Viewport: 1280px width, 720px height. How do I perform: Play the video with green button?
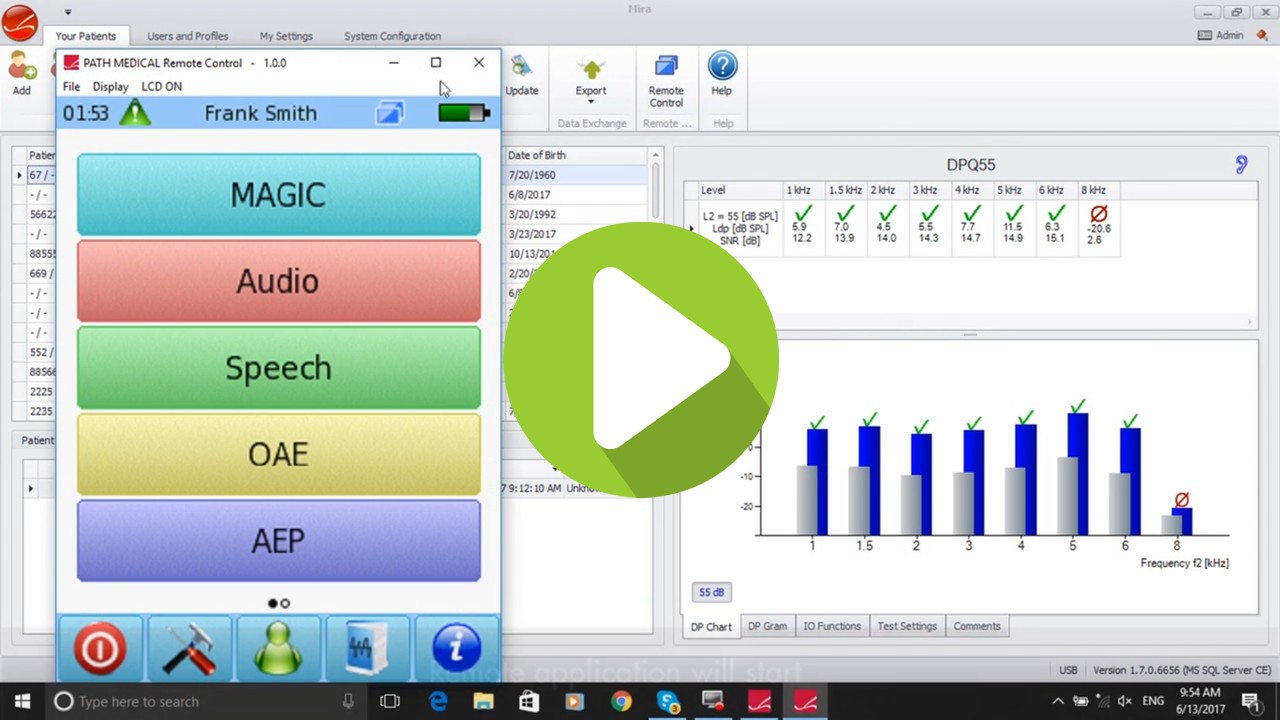(x=641, y=360)
